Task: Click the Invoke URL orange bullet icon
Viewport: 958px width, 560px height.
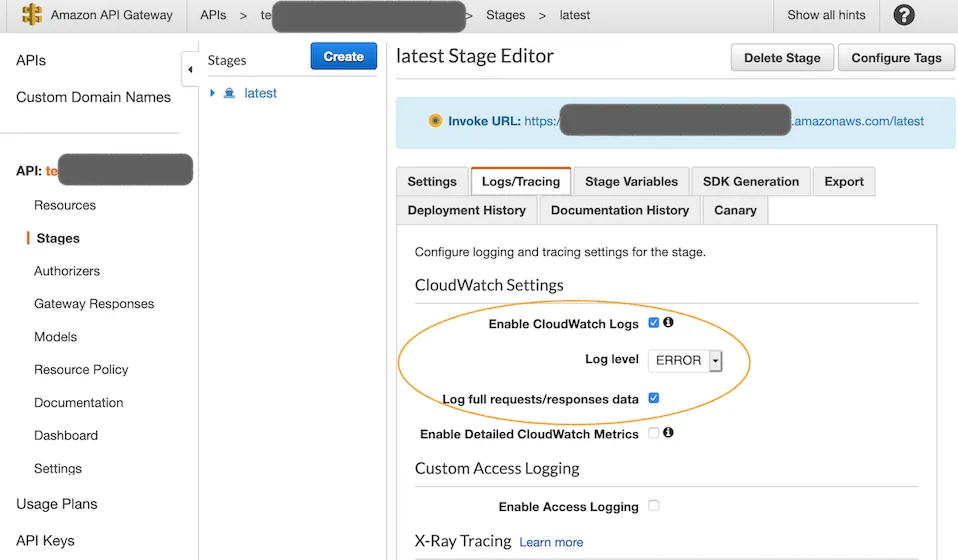Action: click(435, 120)
